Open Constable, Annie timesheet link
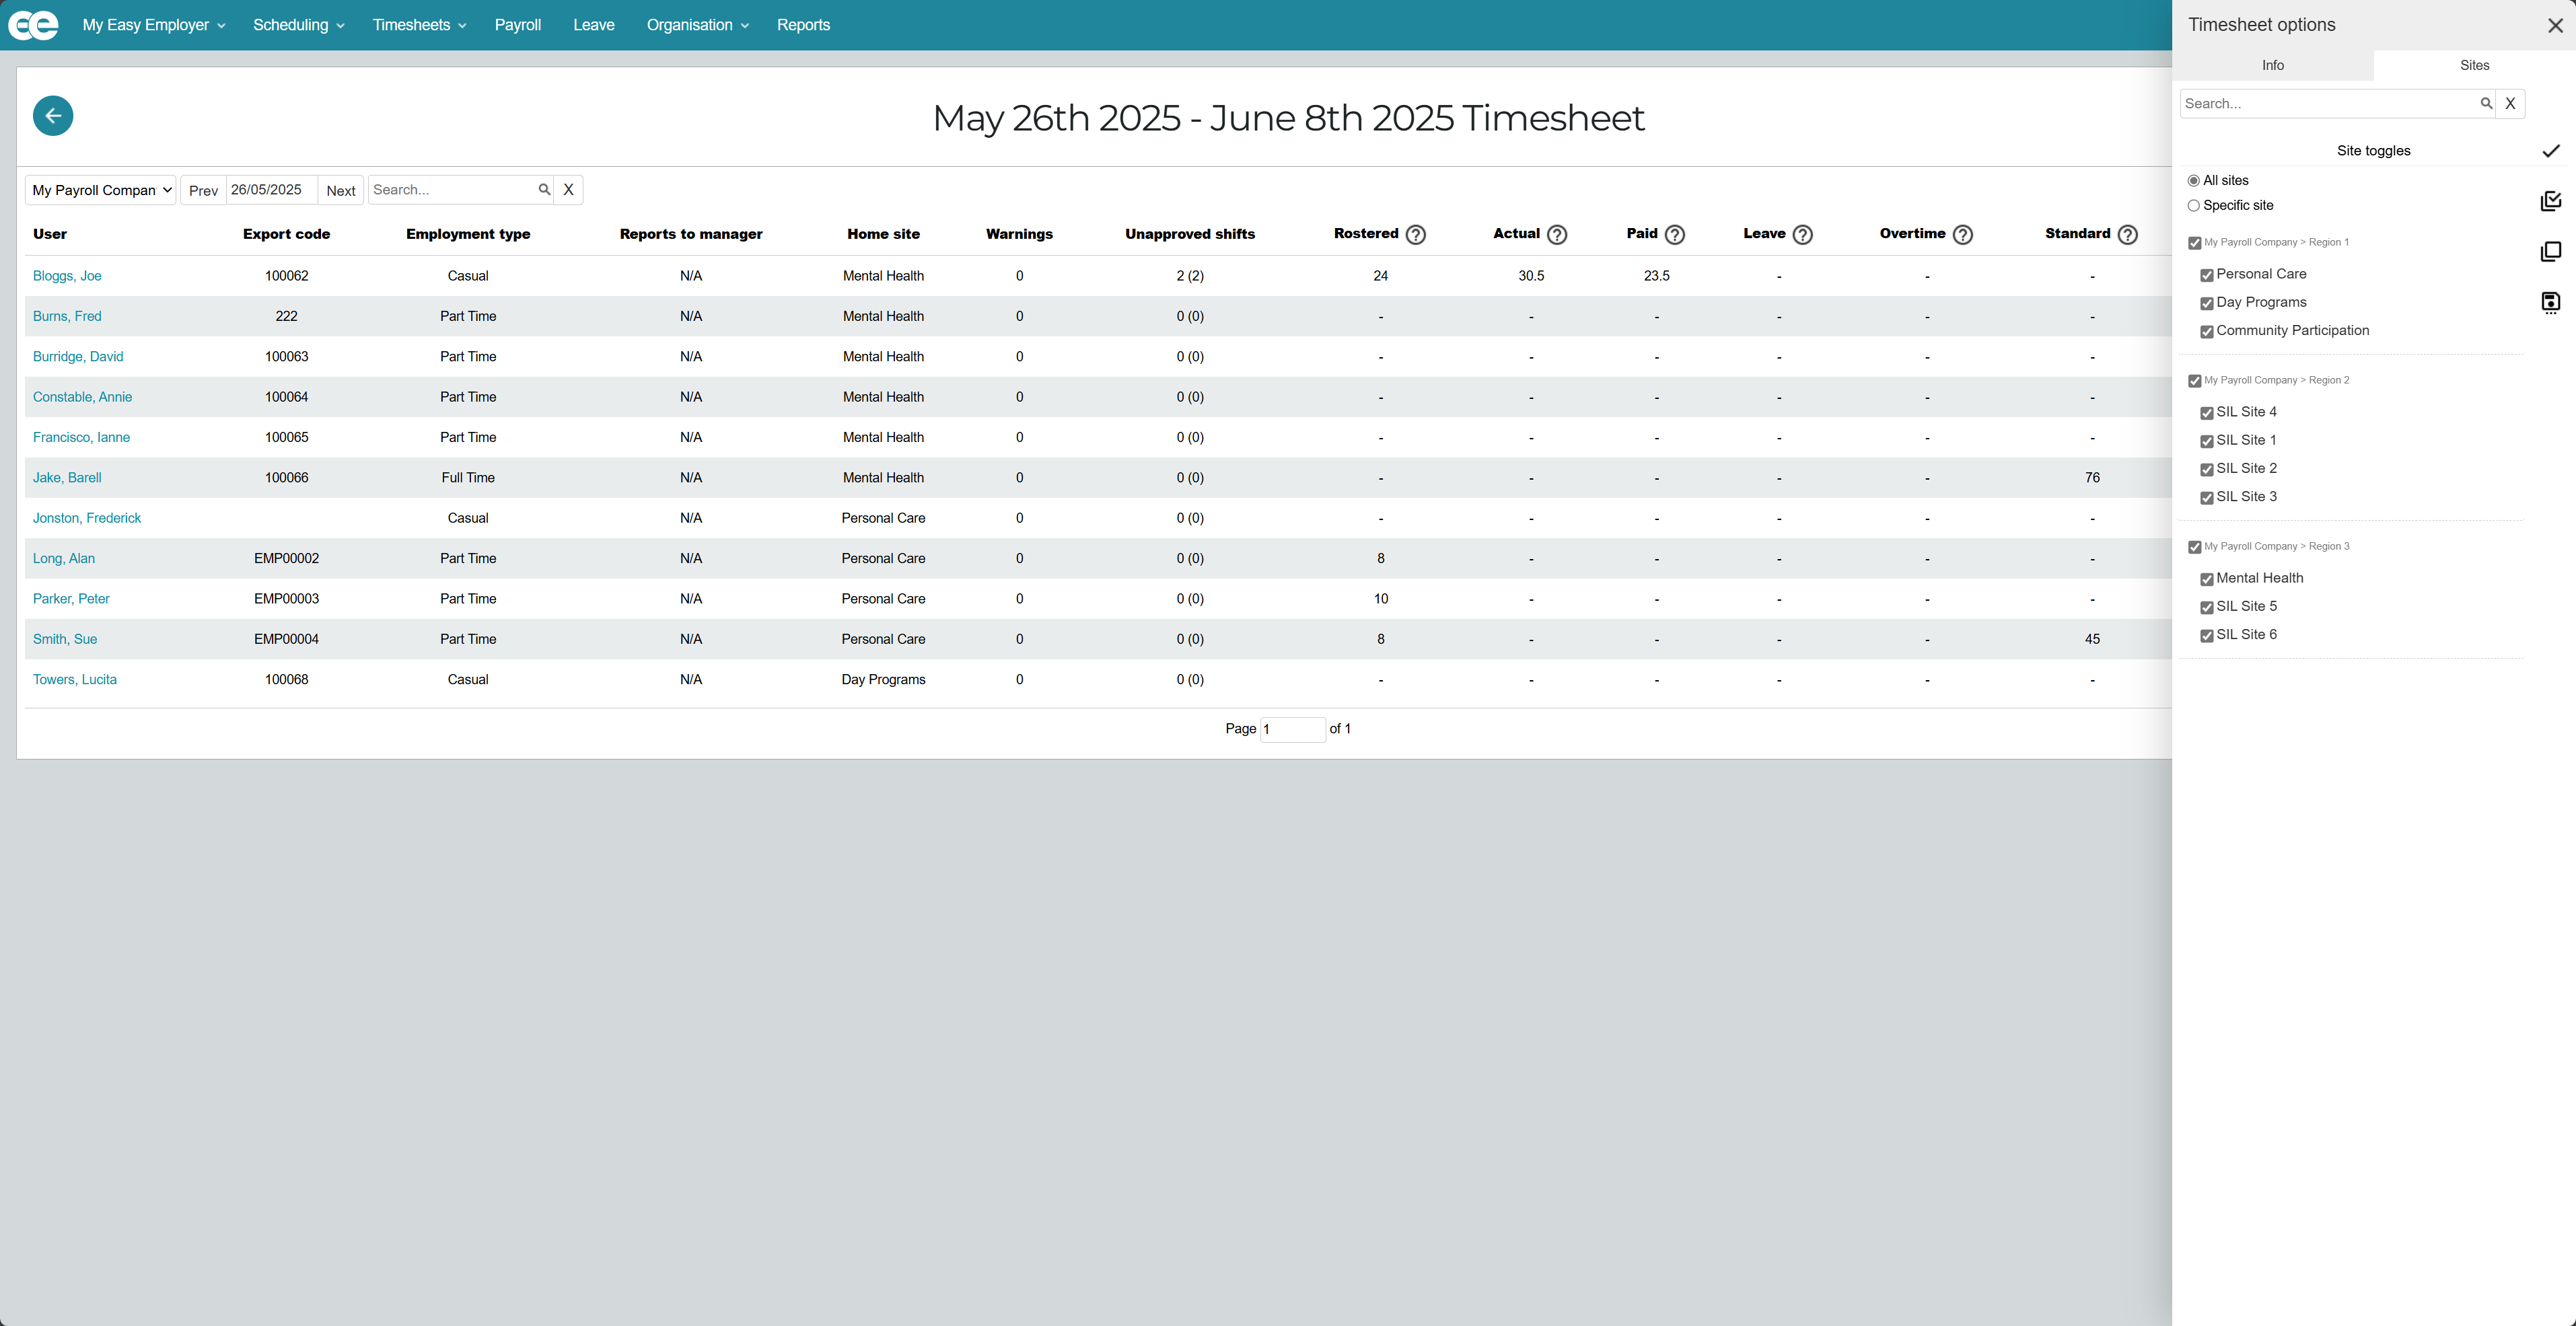Viewport: 2576px width, 1326px height. [x=82, y=397]
